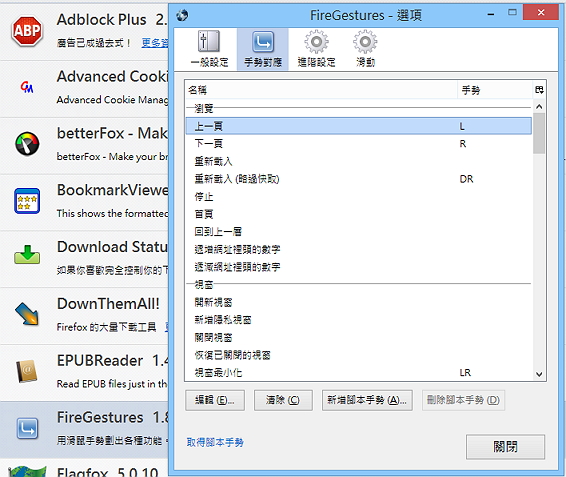Select the 遞減網址裡頭的數字 row
The width and height of the screenshot is (566, 477).
click(x=358, y=267)
